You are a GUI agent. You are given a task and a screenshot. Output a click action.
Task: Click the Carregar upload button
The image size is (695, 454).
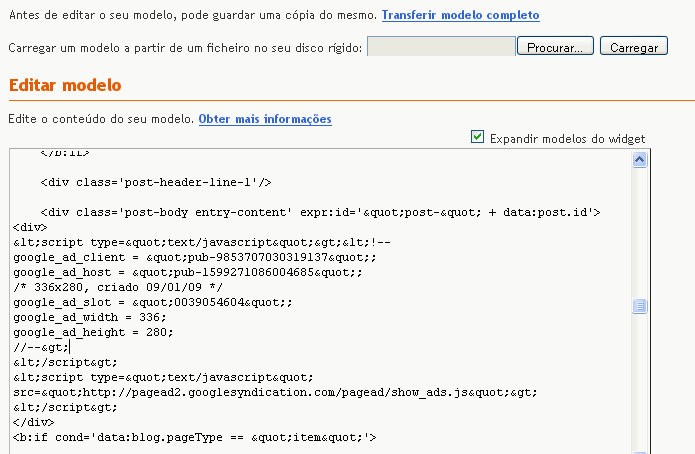click(x=633, y=46)
